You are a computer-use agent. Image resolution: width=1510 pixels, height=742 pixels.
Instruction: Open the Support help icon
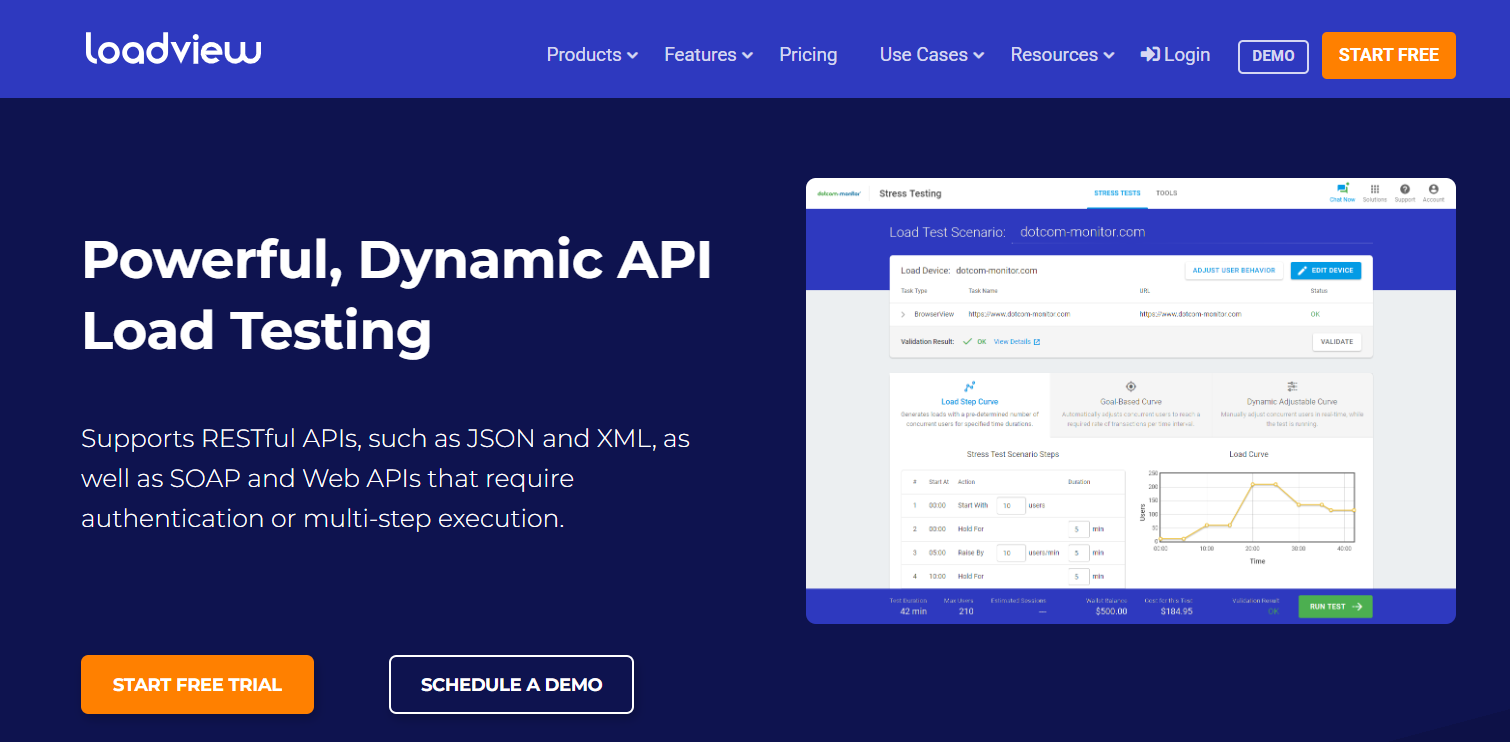tap(1405, 192)
